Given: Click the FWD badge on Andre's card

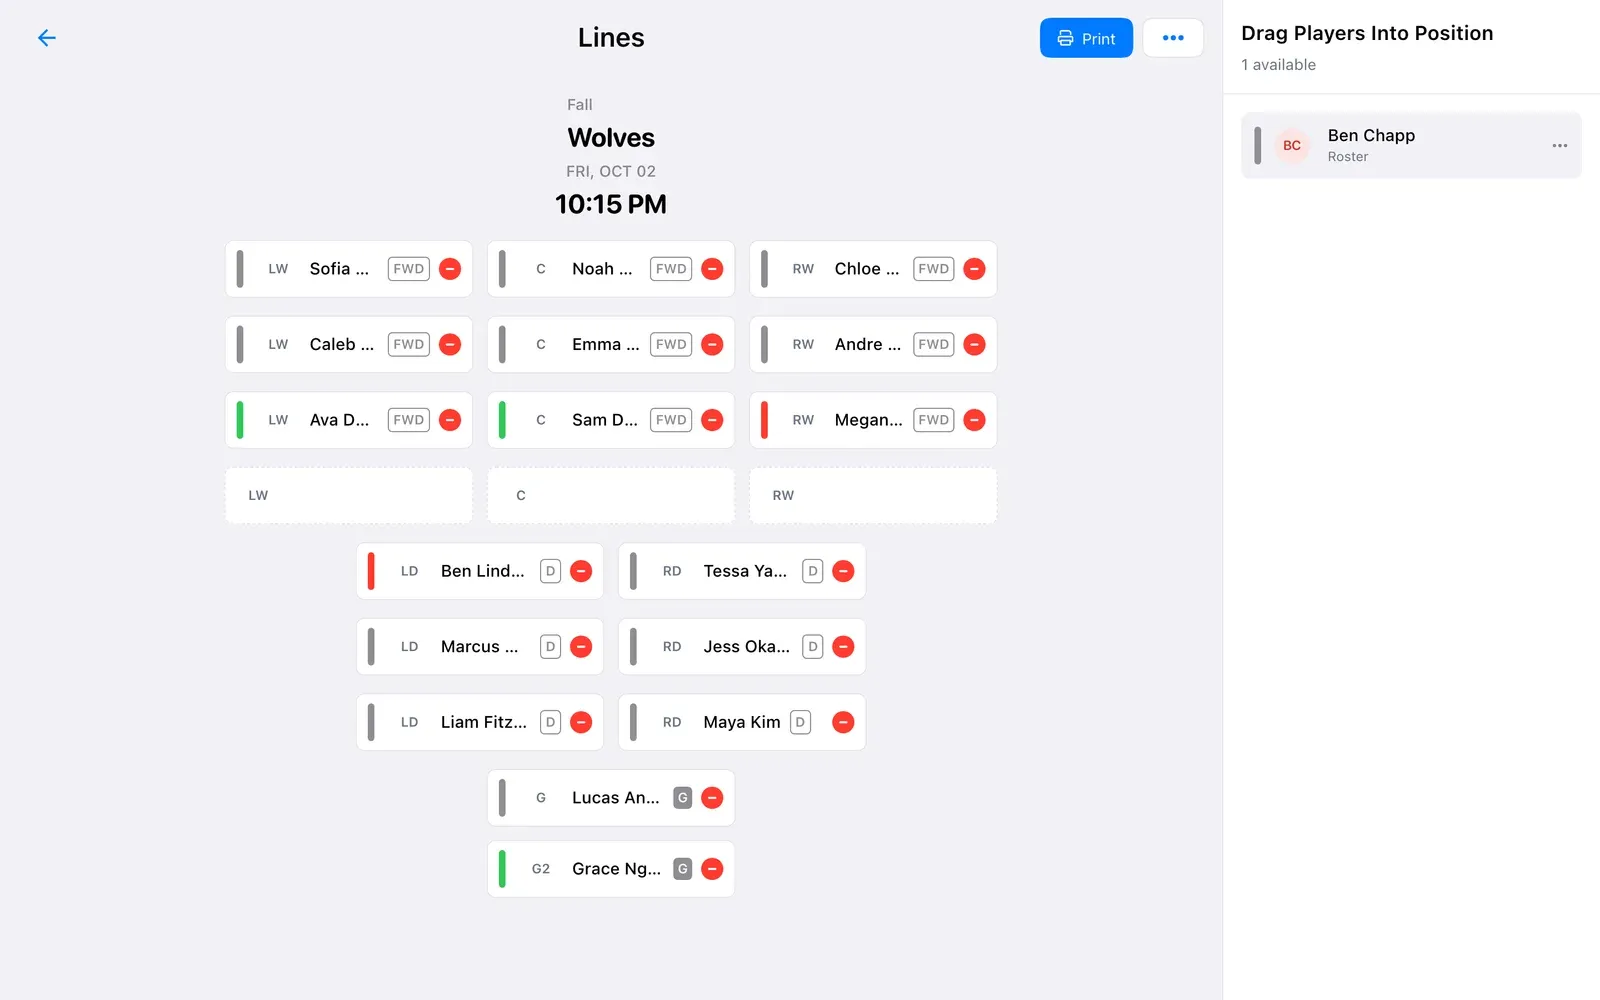Looking at the screenshot, I should [x=933, y=344].
